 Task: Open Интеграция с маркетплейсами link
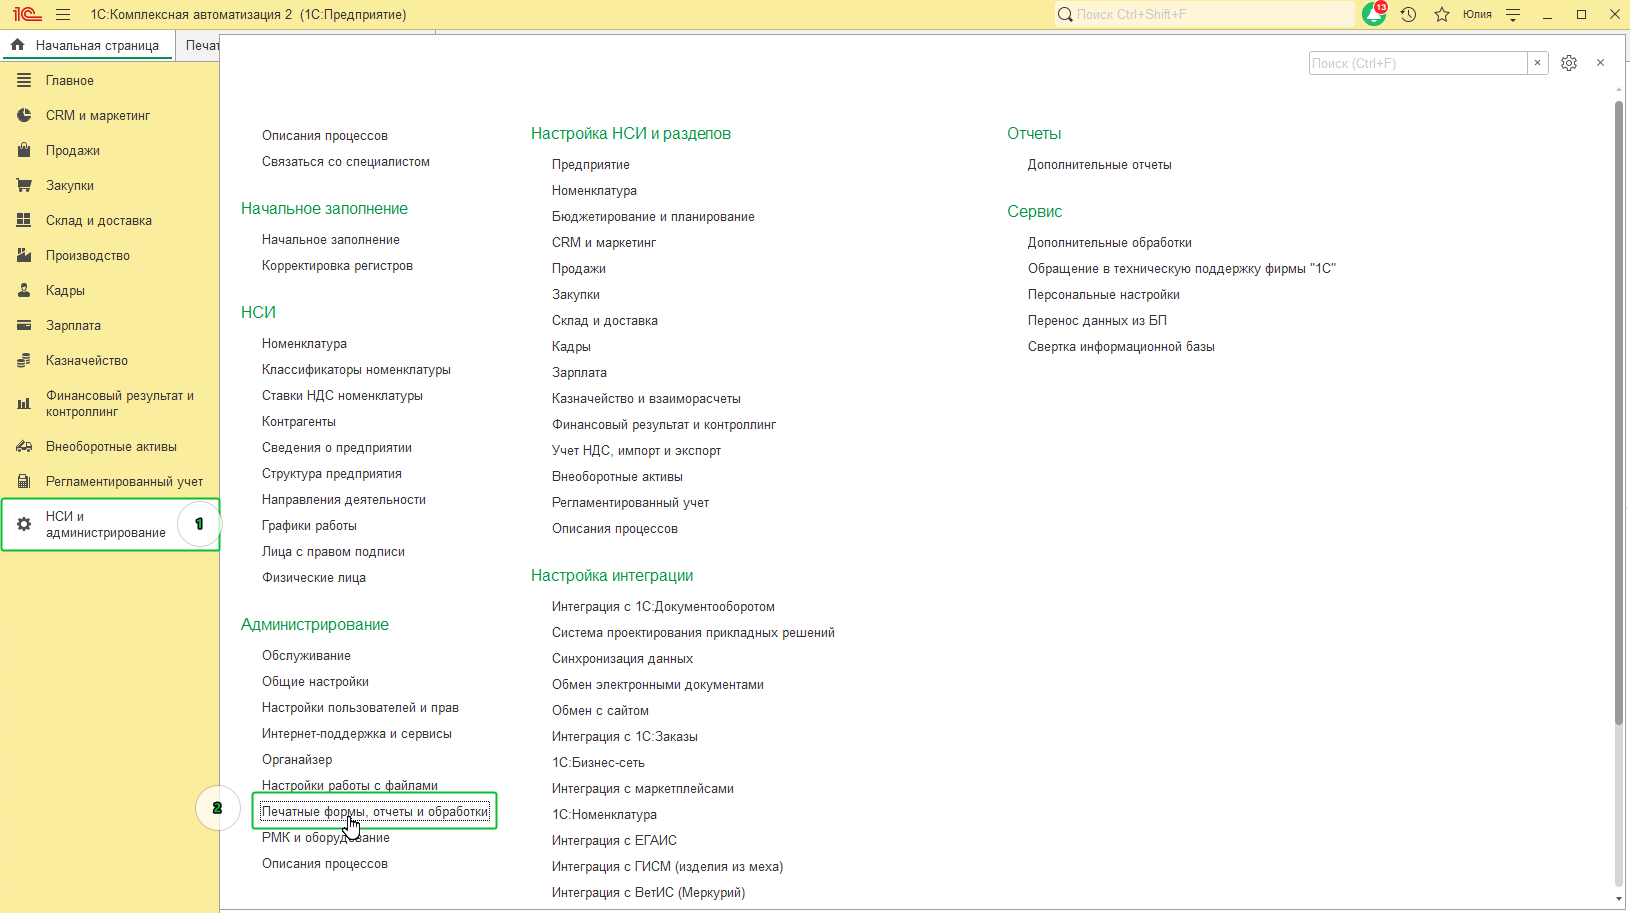click(643, 788)
